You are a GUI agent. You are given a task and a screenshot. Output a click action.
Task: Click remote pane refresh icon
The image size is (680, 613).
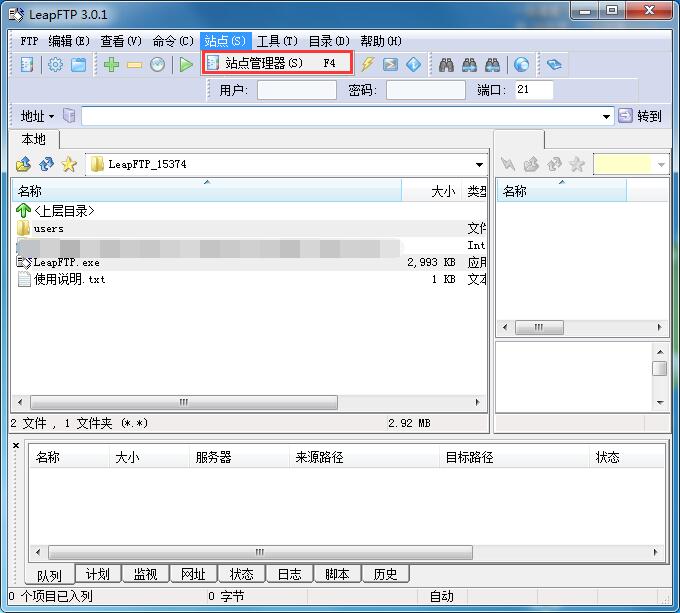554,164
